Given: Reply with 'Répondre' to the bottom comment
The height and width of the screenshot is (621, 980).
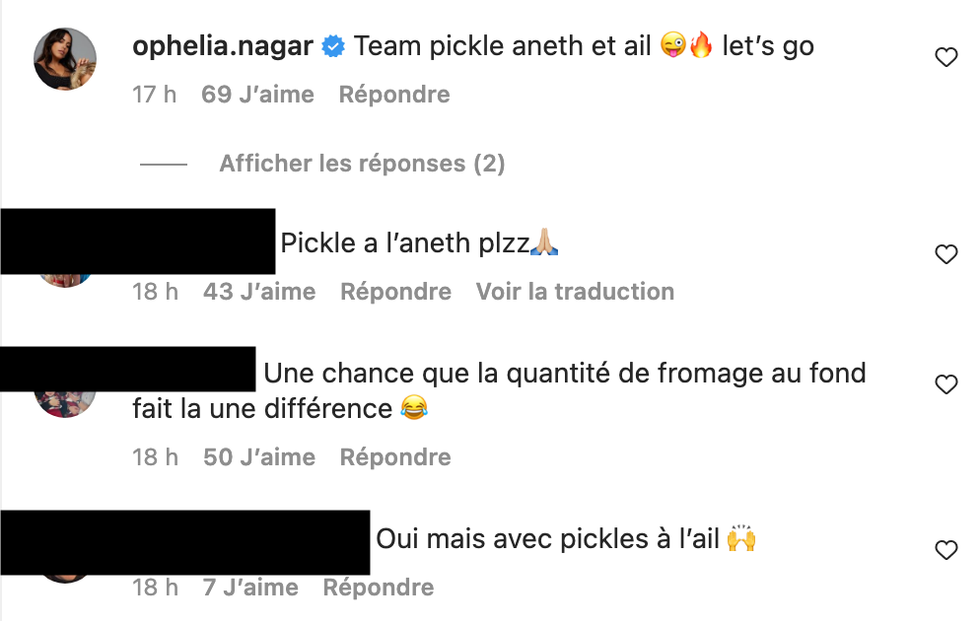Looking at the screenshot, I should pyautogui.click(x=377, y=587).
